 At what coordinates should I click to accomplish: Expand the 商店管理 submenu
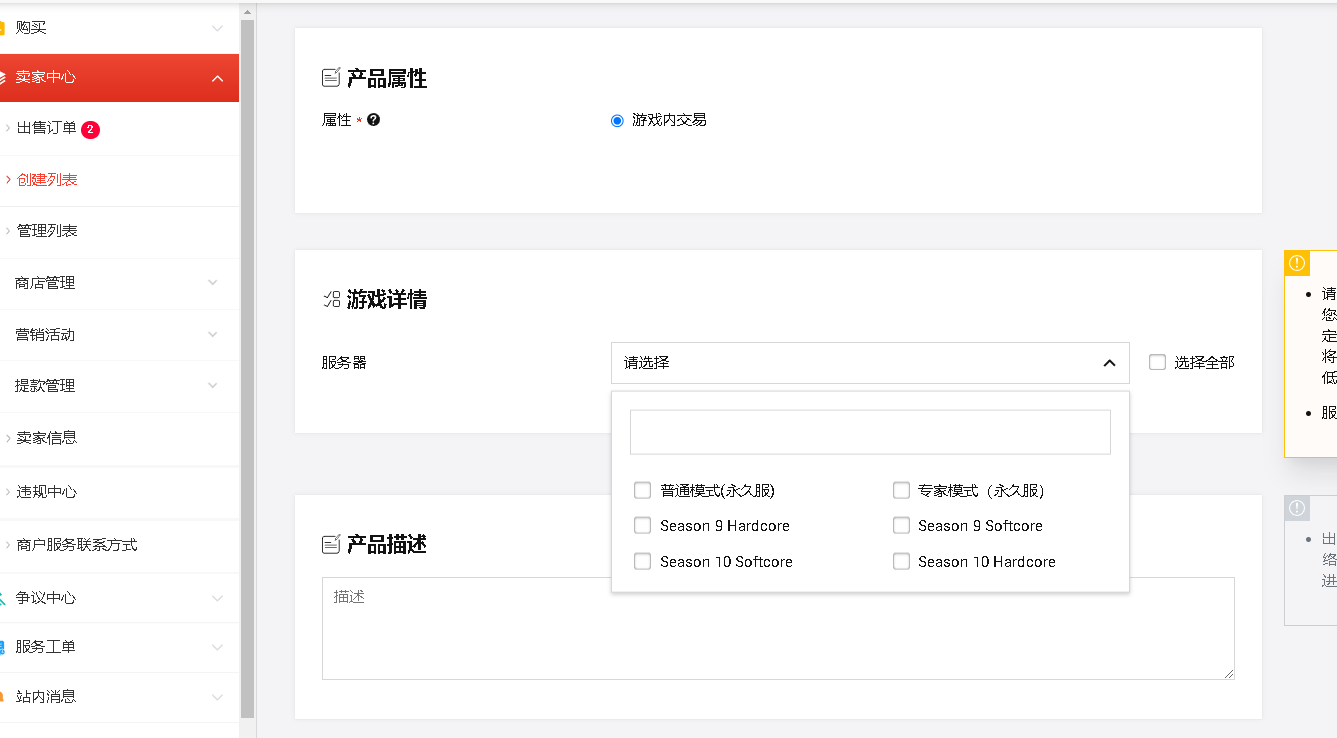(212, 283)
